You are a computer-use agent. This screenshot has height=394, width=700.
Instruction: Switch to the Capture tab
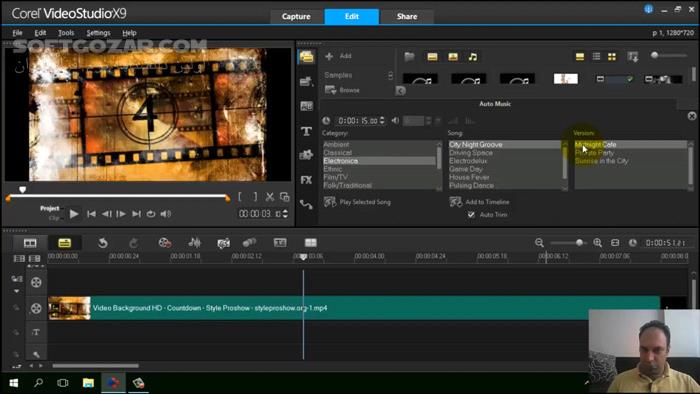pyautogui.click(x=296, y=17)
